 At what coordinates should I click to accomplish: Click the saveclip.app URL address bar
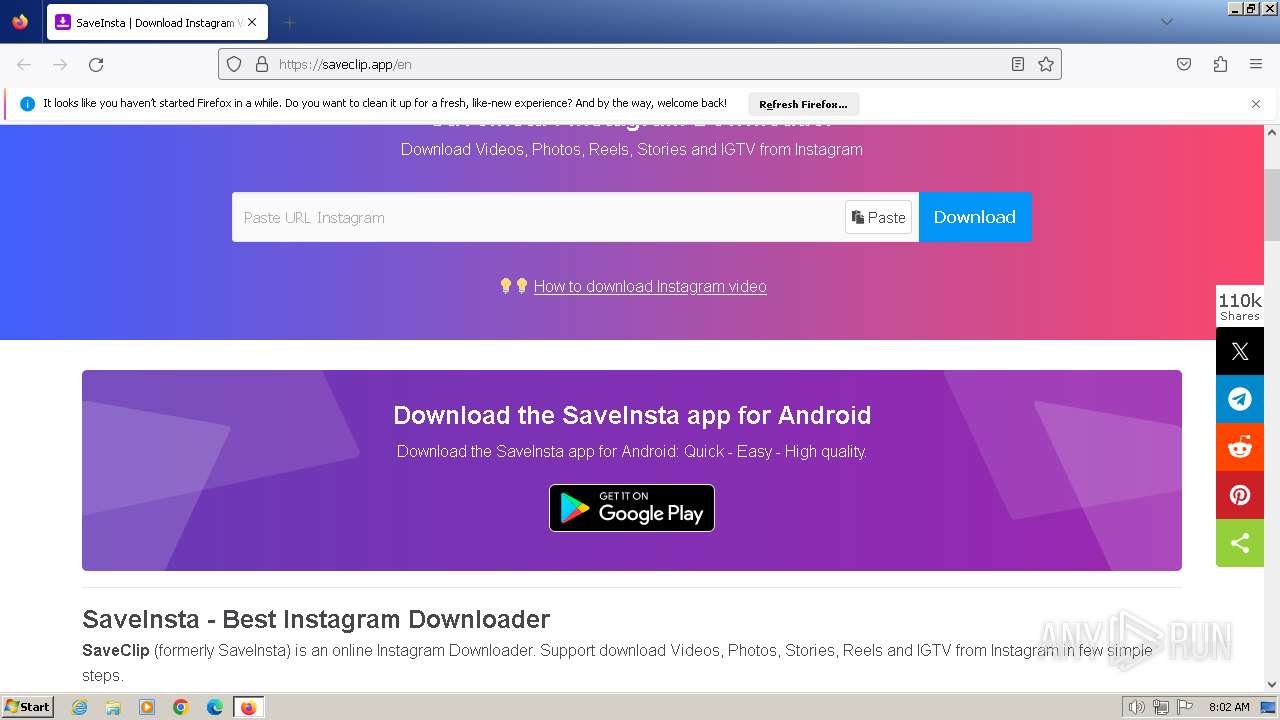tap(640, 64)
